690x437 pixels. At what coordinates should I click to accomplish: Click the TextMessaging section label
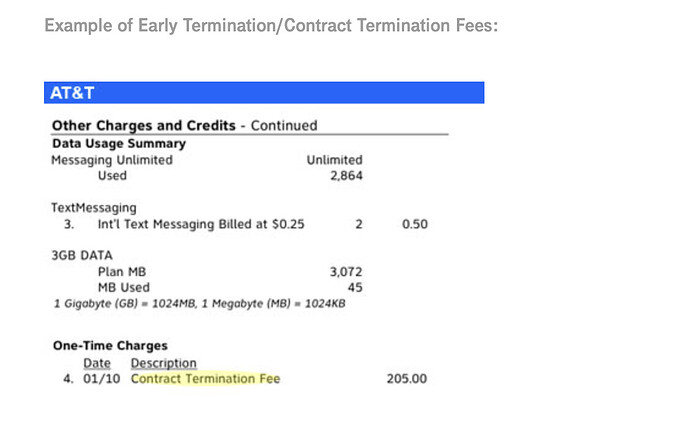[94, 208]
